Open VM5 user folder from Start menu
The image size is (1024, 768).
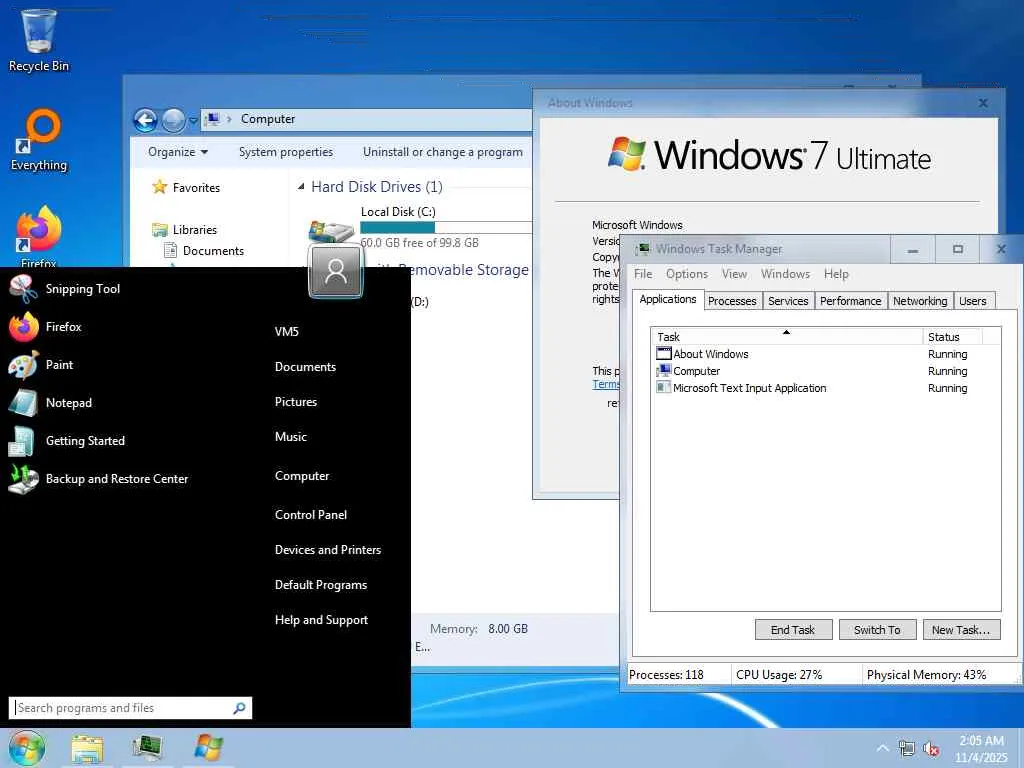click(287, 332)
